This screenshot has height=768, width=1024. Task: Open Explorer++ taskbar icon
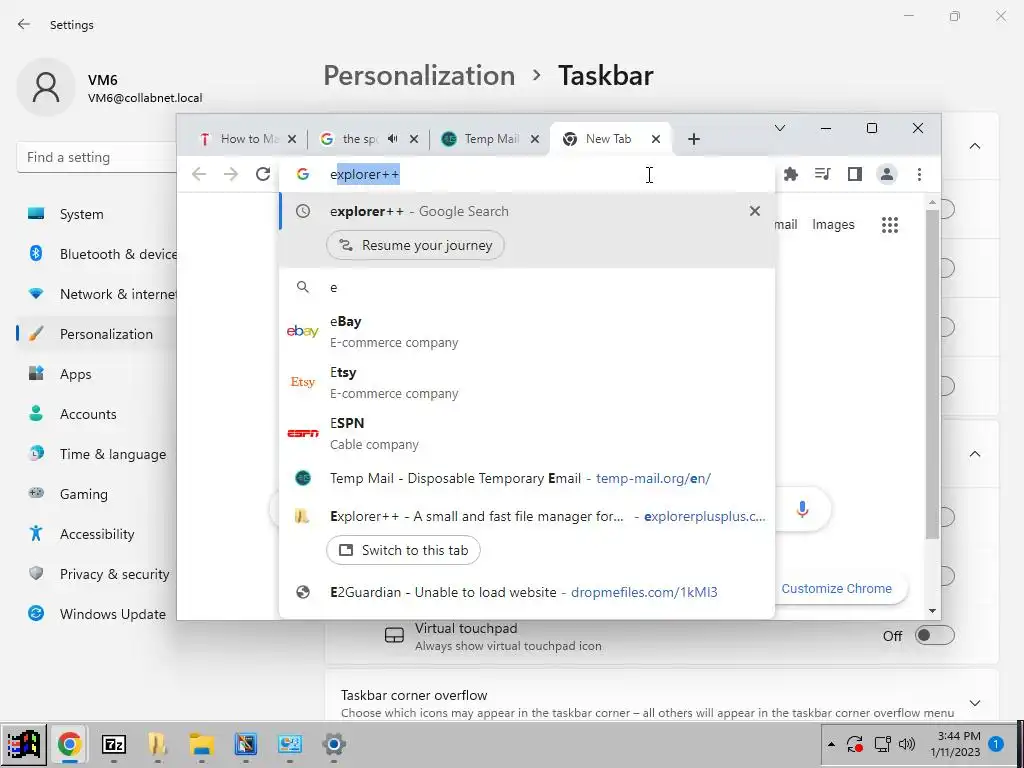(157, 744)
